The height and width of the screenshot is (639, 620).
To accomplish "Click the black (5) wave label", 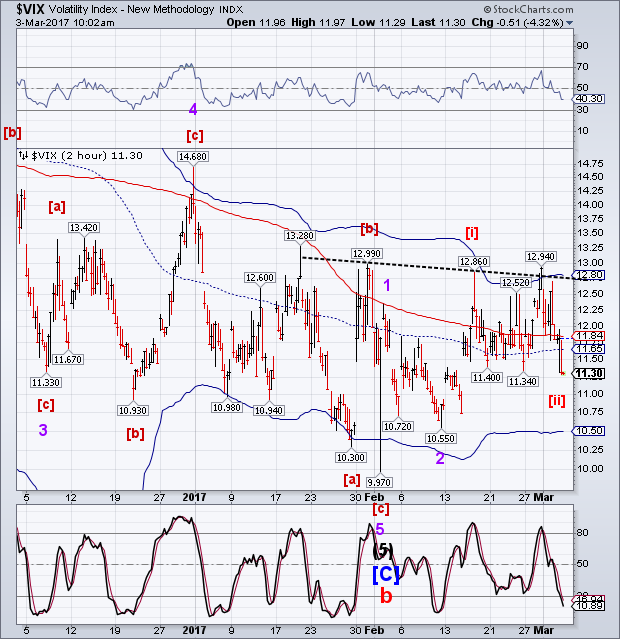I will click(381, 548).
